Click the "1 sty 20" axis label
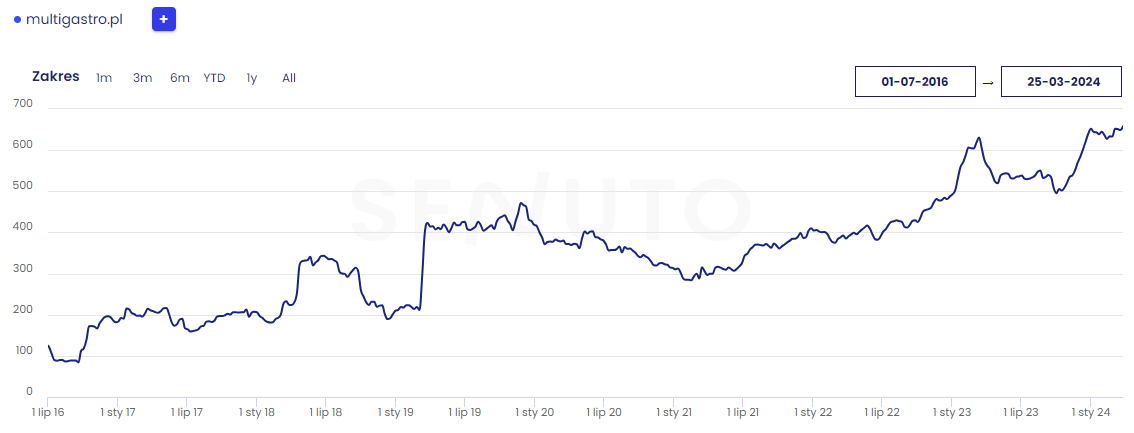 pos(535,412)
